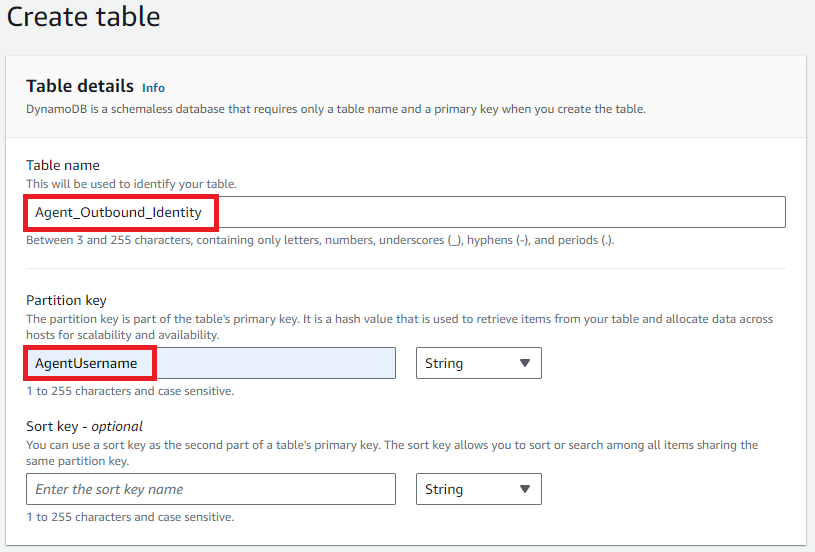
Task: Click the Table name label
Action: coord(63,165)
